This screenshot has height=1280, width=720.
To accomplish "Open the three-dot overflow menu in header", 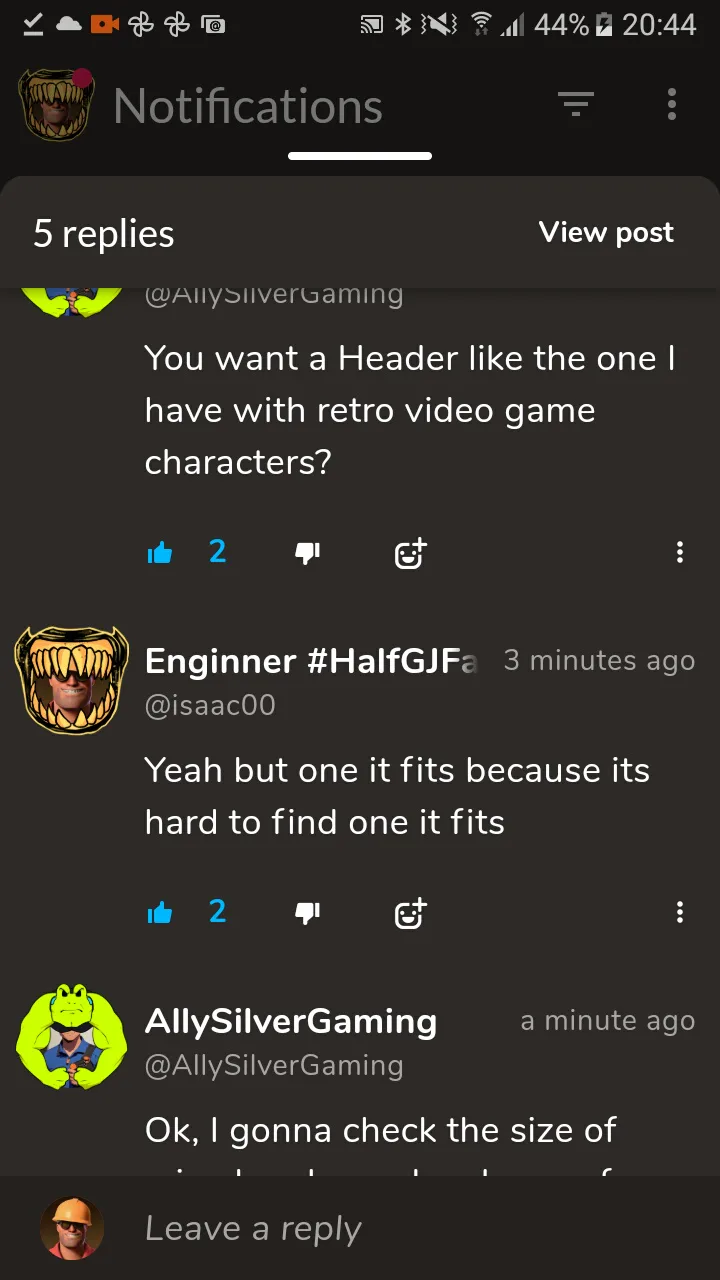I will click(671, 104).
